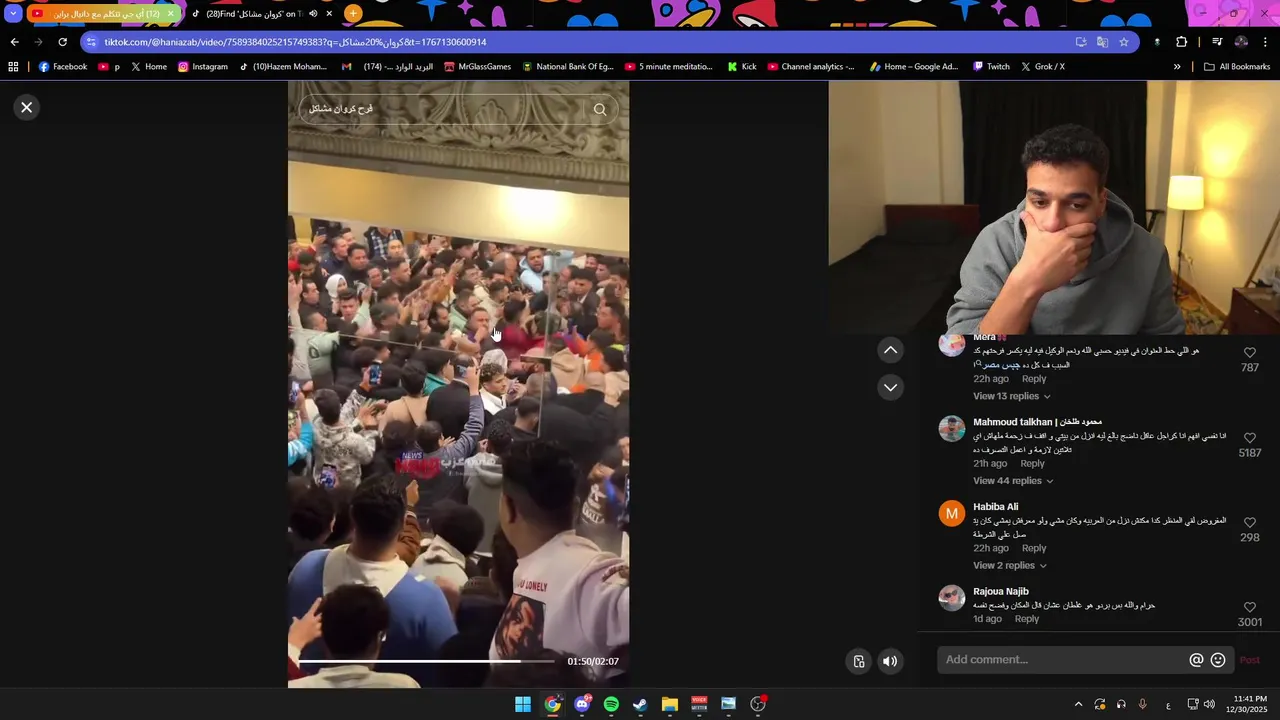The image size is (1280, 720).
Task: Open the emoji picker in comment box
Action: (1218, 660)
